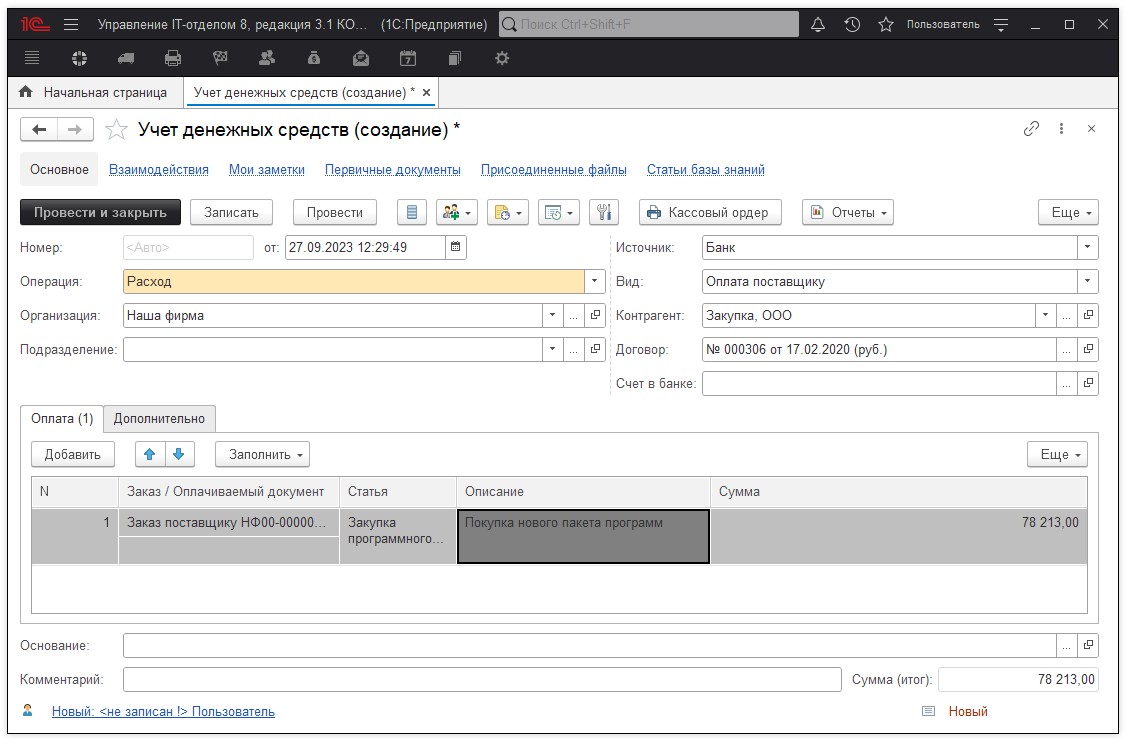1126x741 pixels.
Task: Open the notifications bell icon
Action: coord(818,24)
